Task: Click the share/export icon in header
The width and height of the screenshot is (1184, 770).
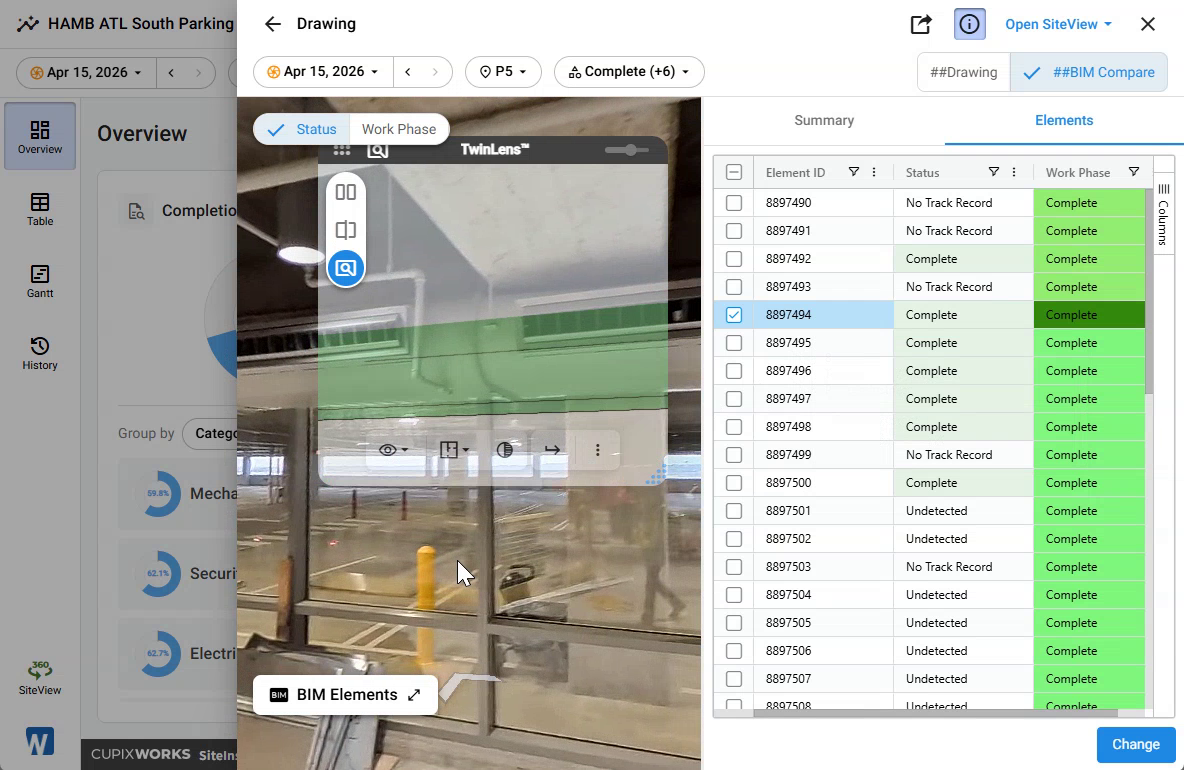Action: pos(920,24)
